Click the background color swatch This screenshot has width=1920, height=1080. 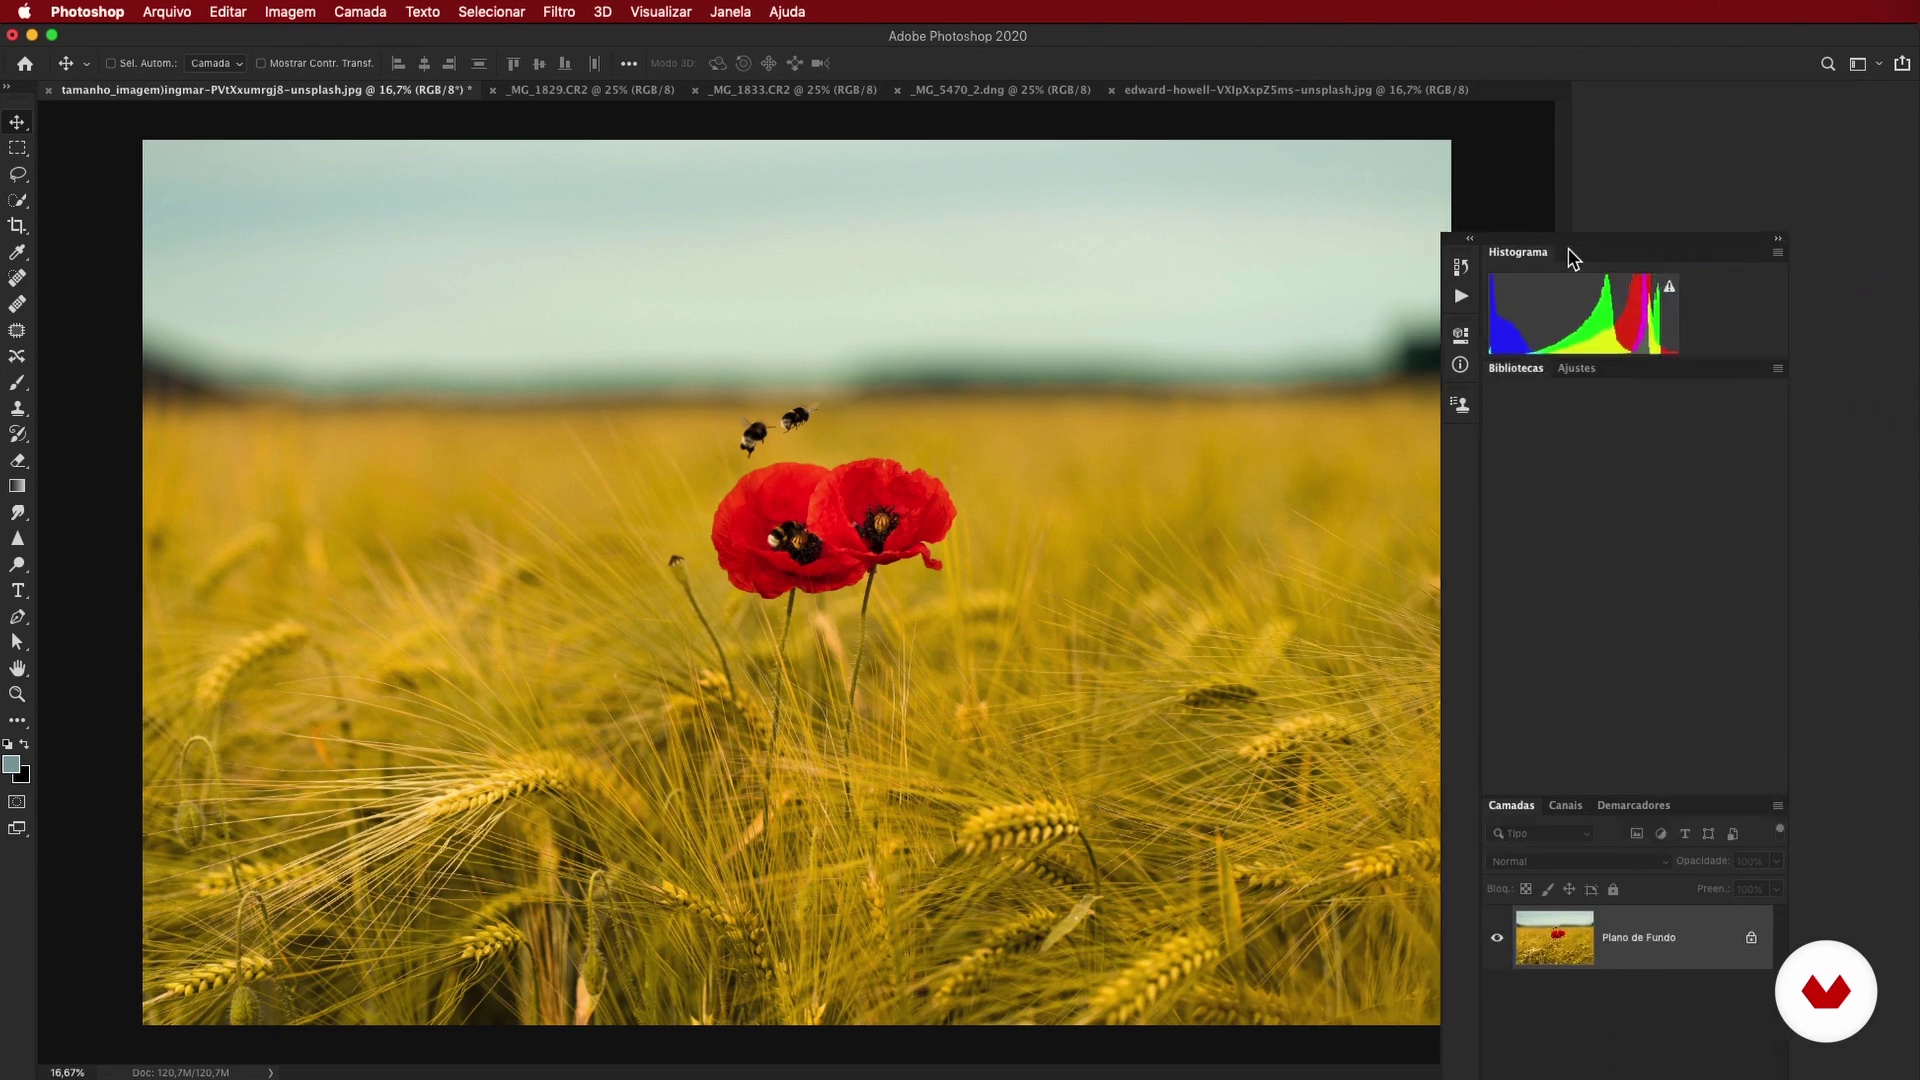24,776
